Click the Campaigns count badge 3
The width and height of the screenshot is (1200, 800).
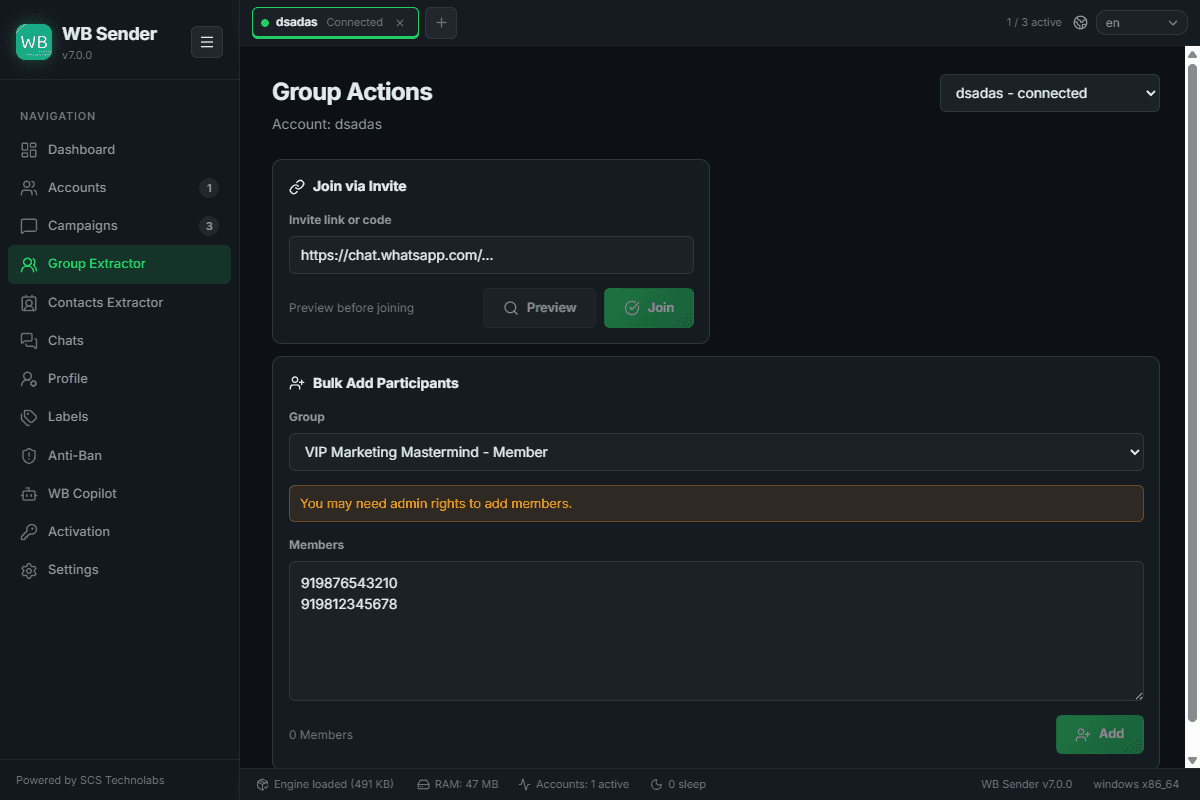pyautogui.click(x=209, y=226)
